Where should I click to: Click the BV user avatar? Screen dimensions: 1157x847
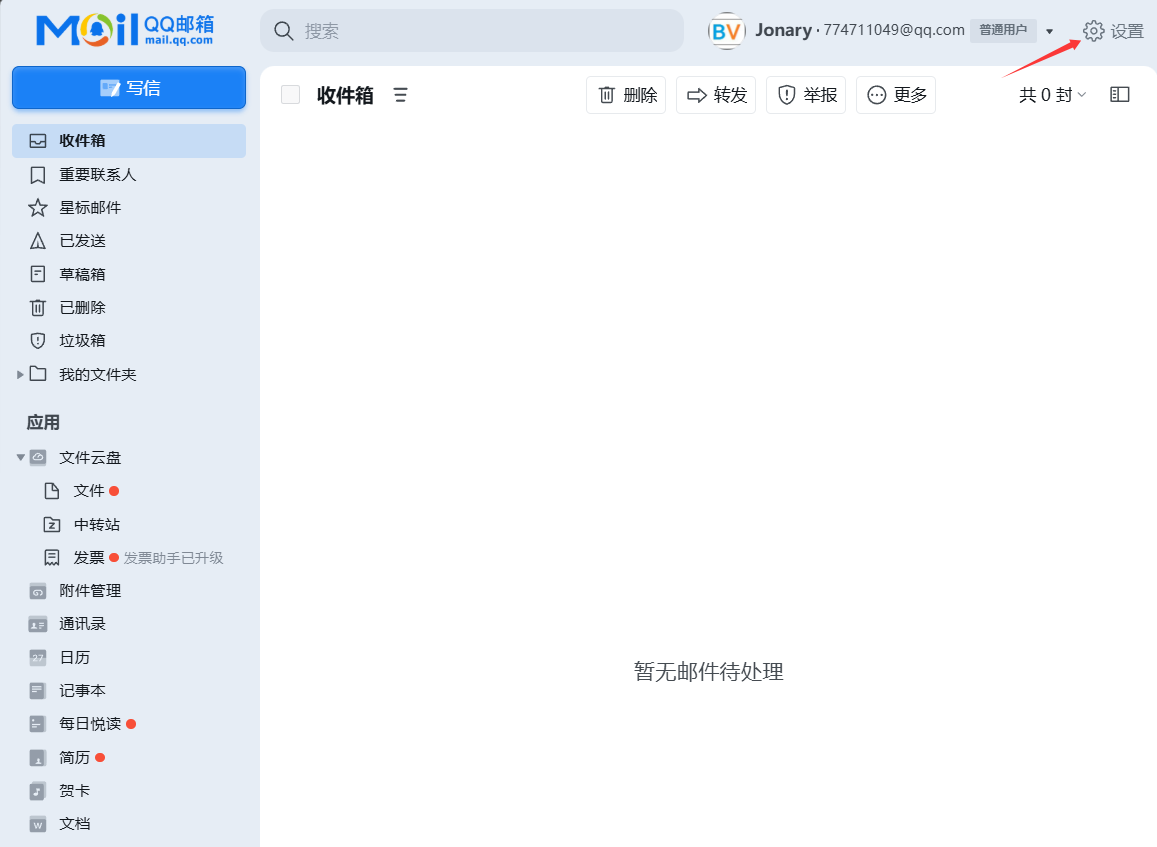pyautogui.click(x=726, y=31)
